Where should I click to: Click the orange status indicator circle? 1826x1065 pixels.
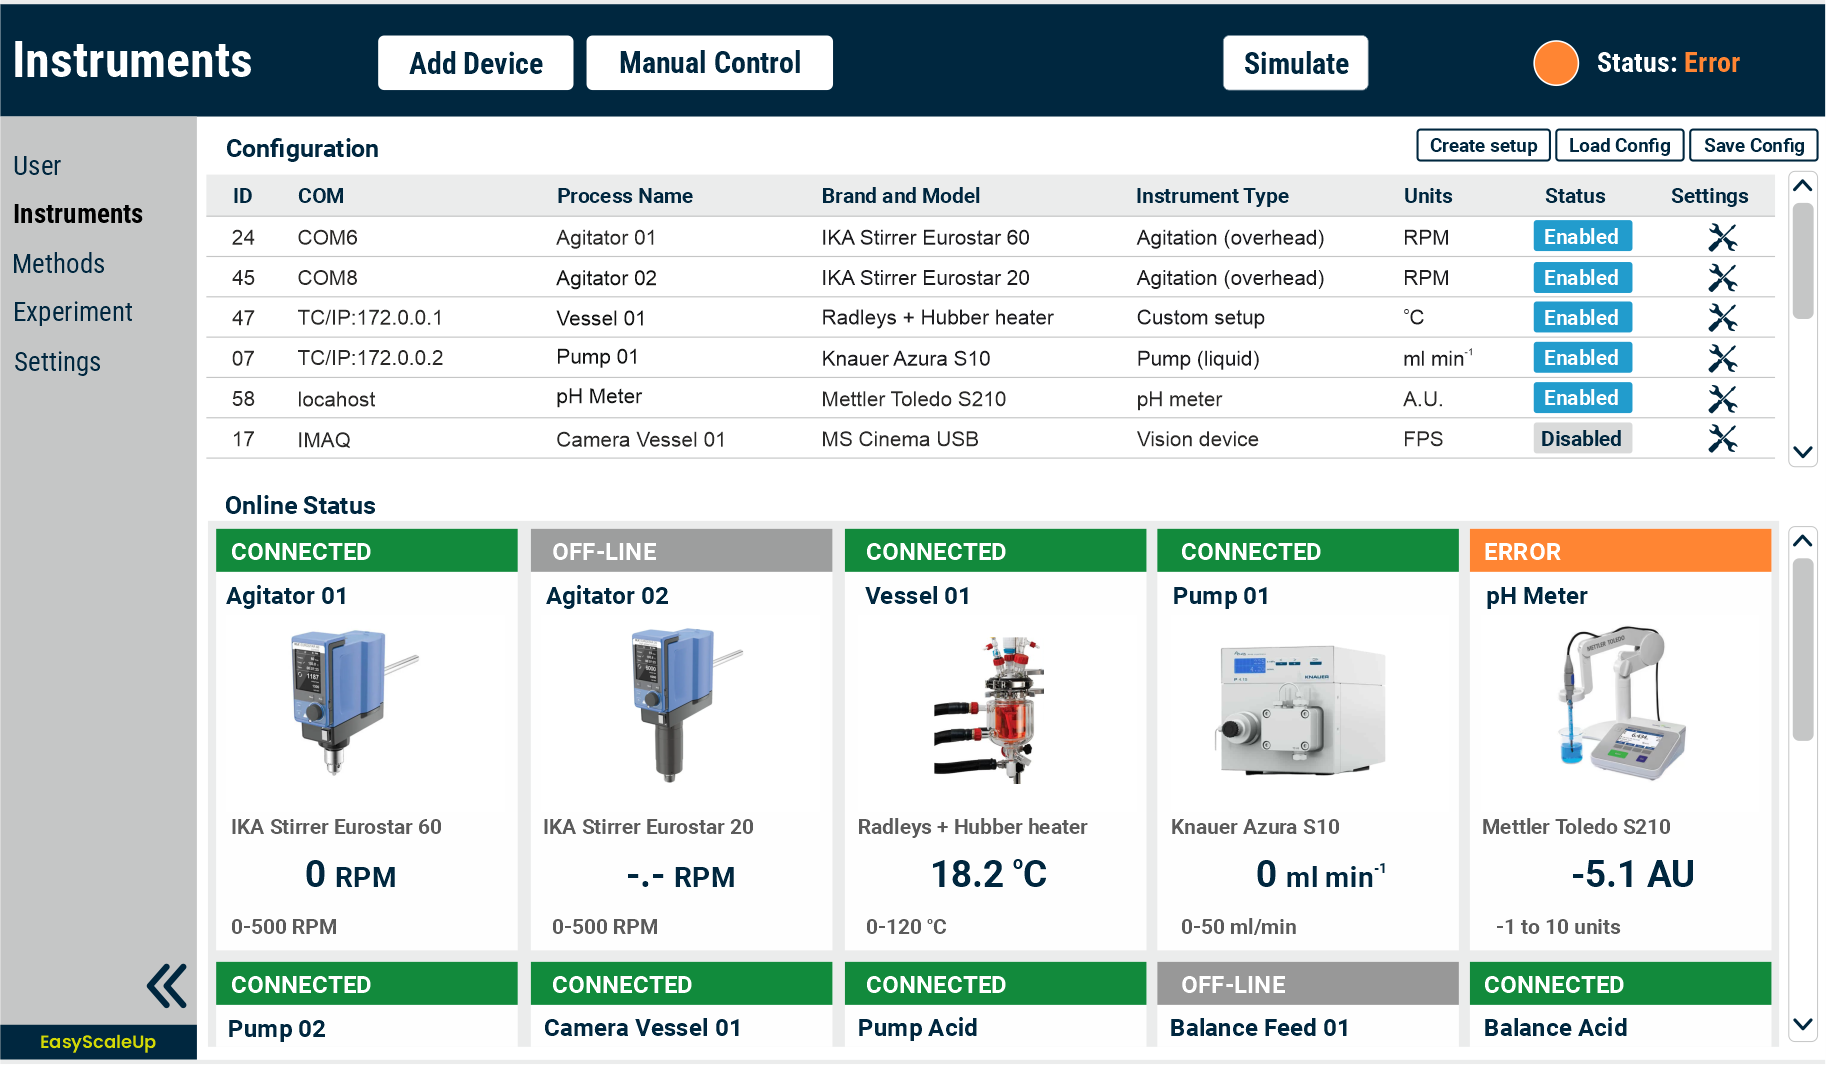(x=1555, y=63)
